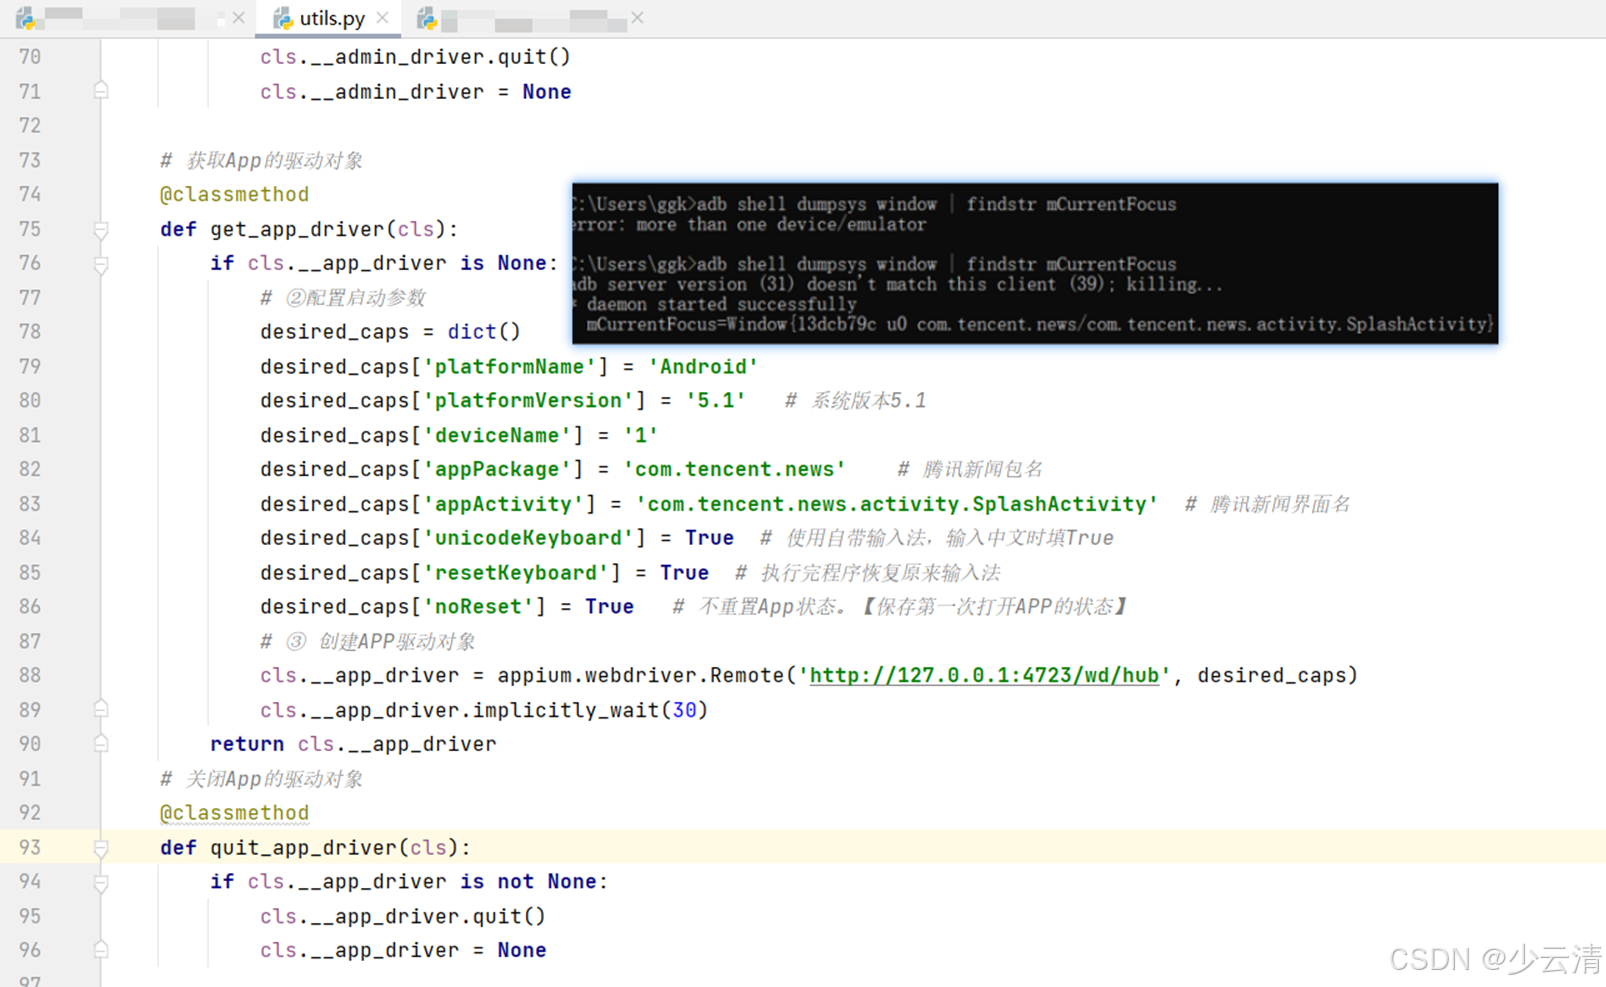This screenshot has width=1606, height=987.
Task: Close the first blurred editor tab
Action: coord(238,18)
